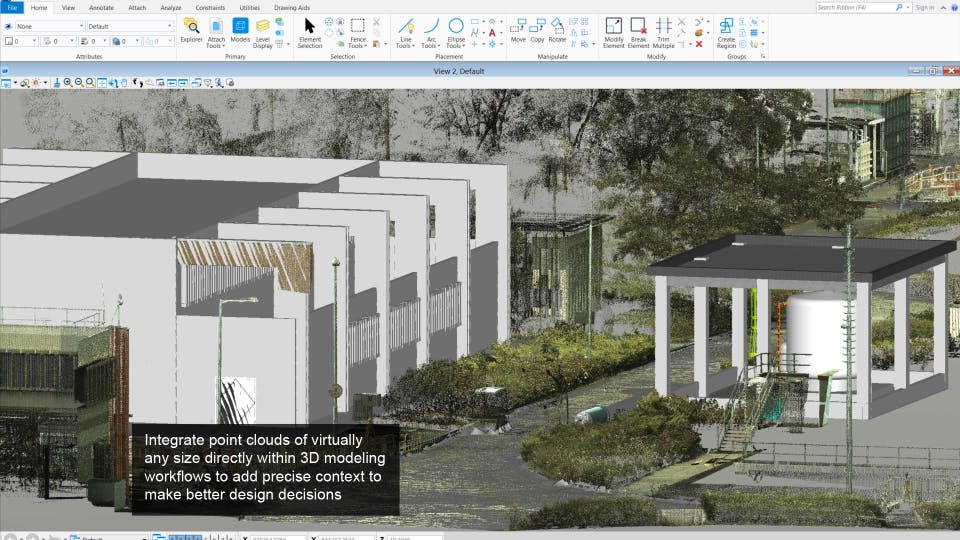Image resolution: width=960 pixels, height=540 pixels.
Task: Click the Copy View icon
Action: pyautogui.click(x=196, y=83)
